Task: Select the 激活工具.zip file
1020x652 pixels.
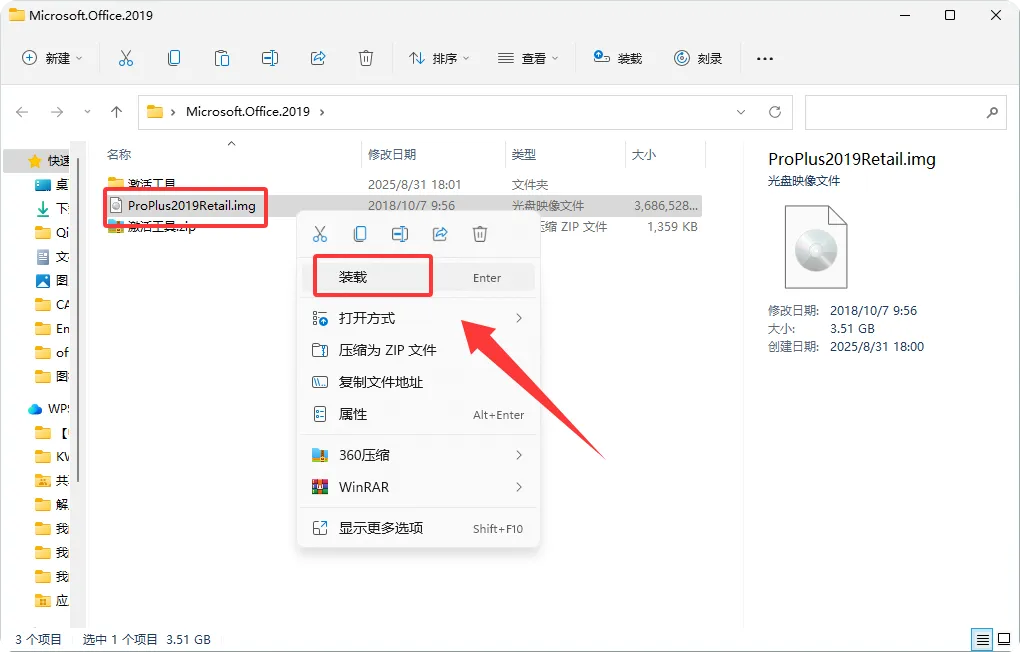Action: pos(161,226)
